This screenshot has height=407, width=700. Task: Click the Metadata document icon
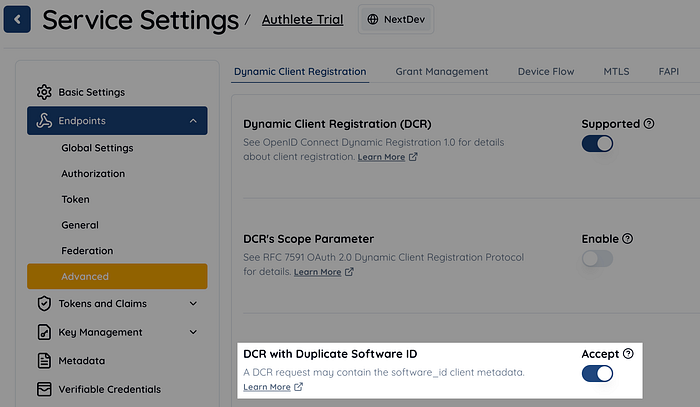coord(44,360)
